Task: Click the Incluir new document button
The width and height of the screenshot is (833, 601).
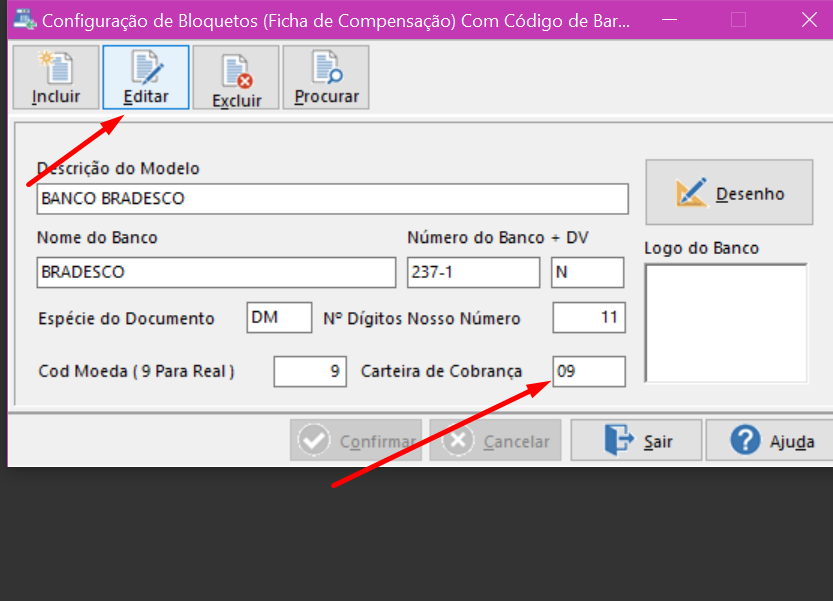Action: (56, 78)
